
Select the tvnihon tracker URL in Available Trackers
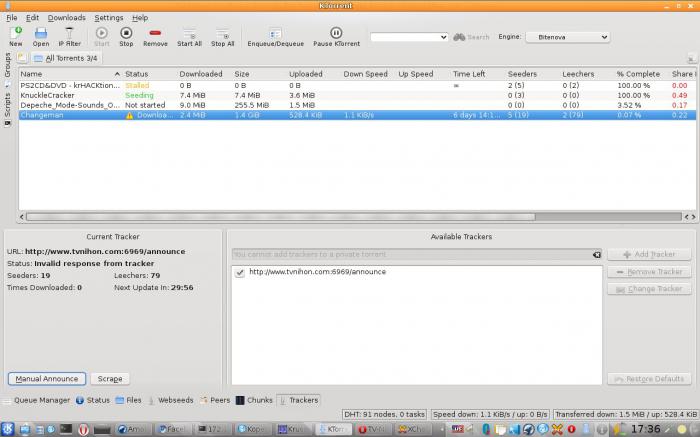point(317,272)
